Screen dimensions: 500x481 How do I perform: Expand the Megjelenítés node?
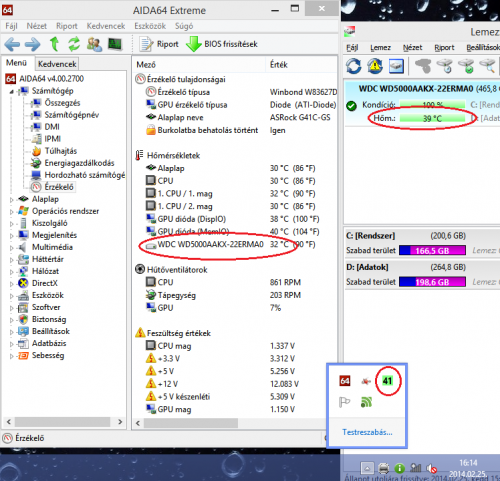11,235
